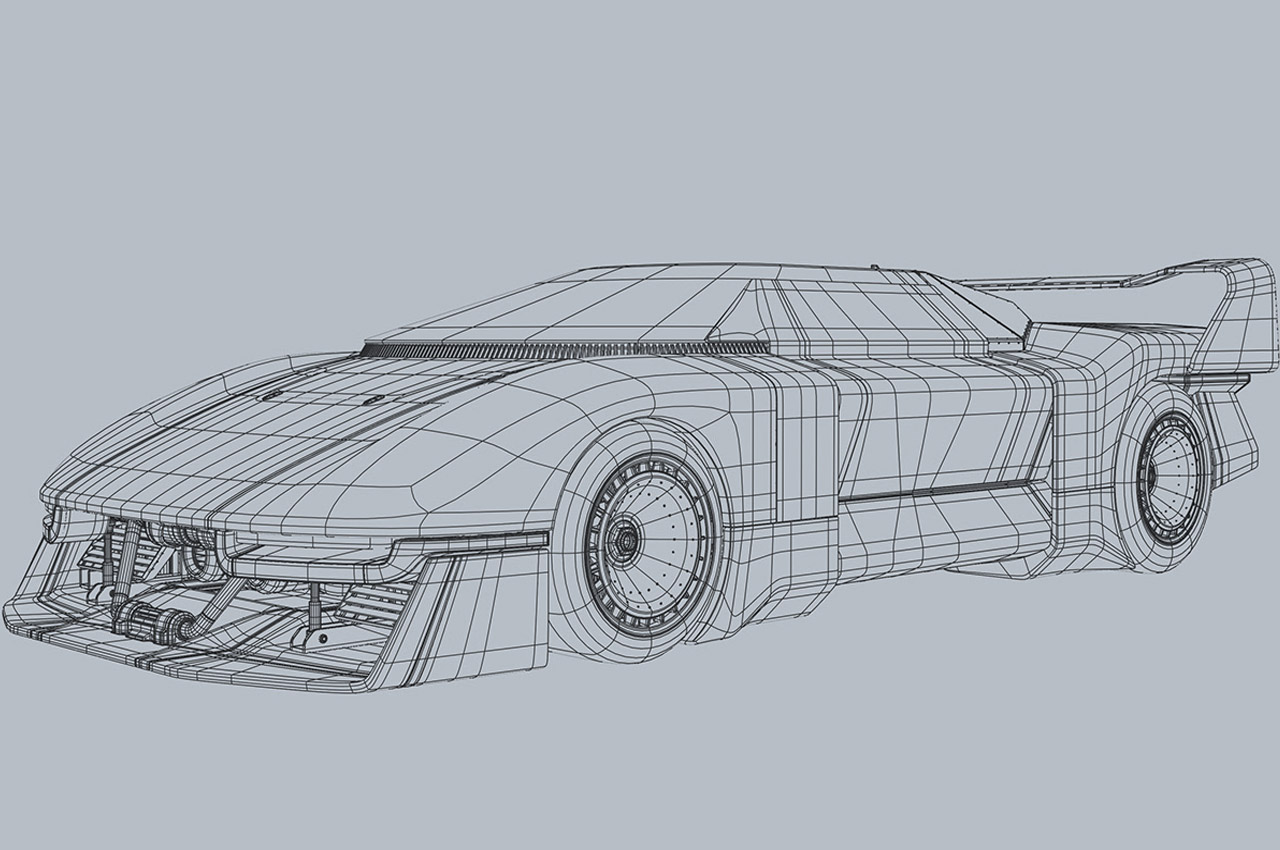Select the ribbed cowl vent strip

[560, 349]
